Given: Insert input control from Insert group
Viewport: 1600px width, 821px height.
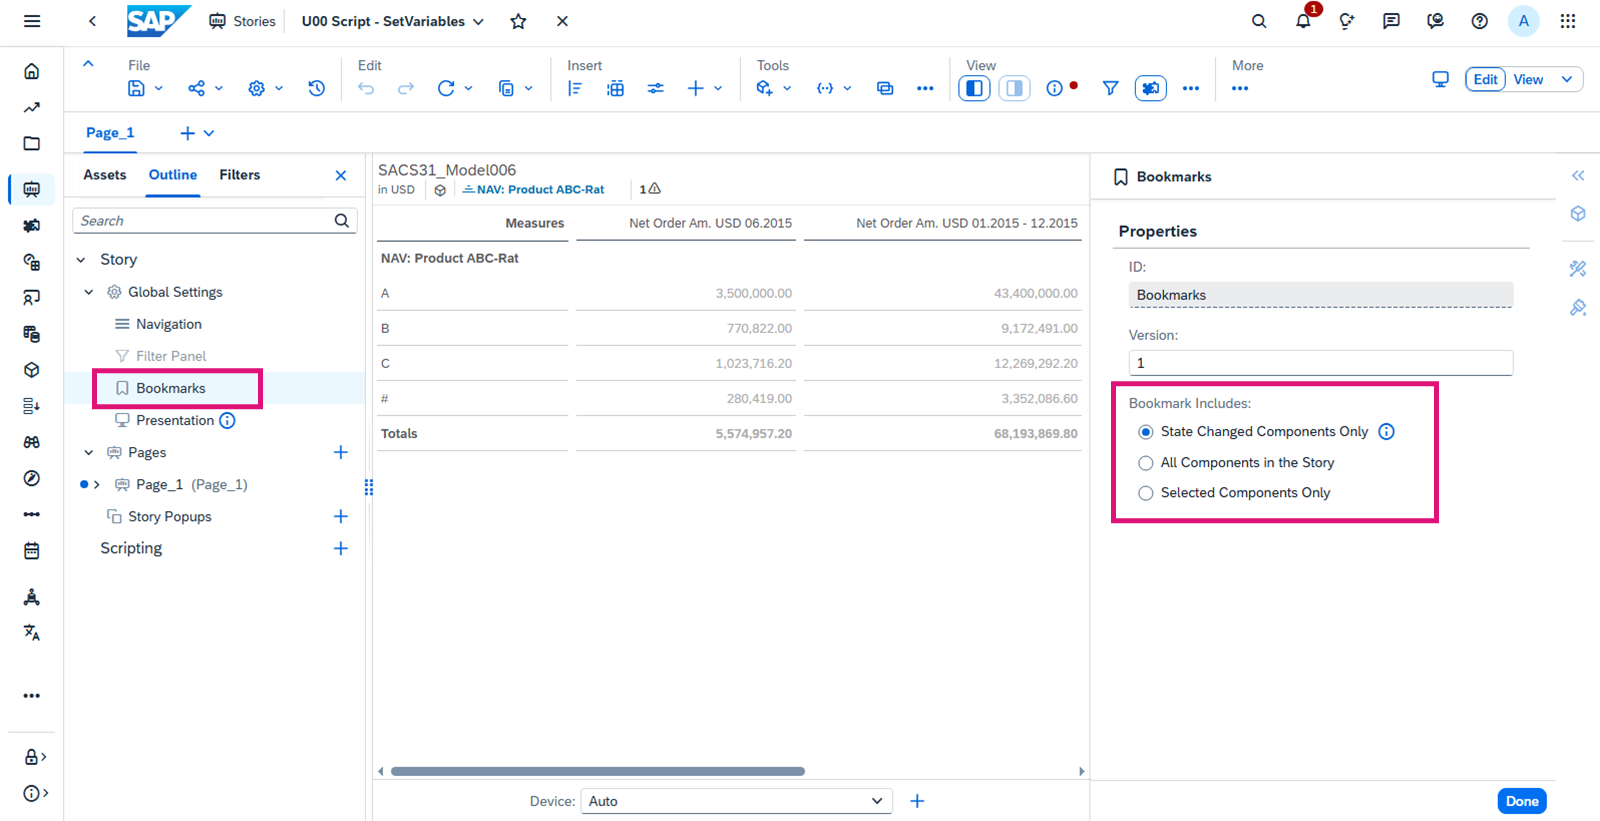Looking at the screenshot, I should [x=655, y=88].
